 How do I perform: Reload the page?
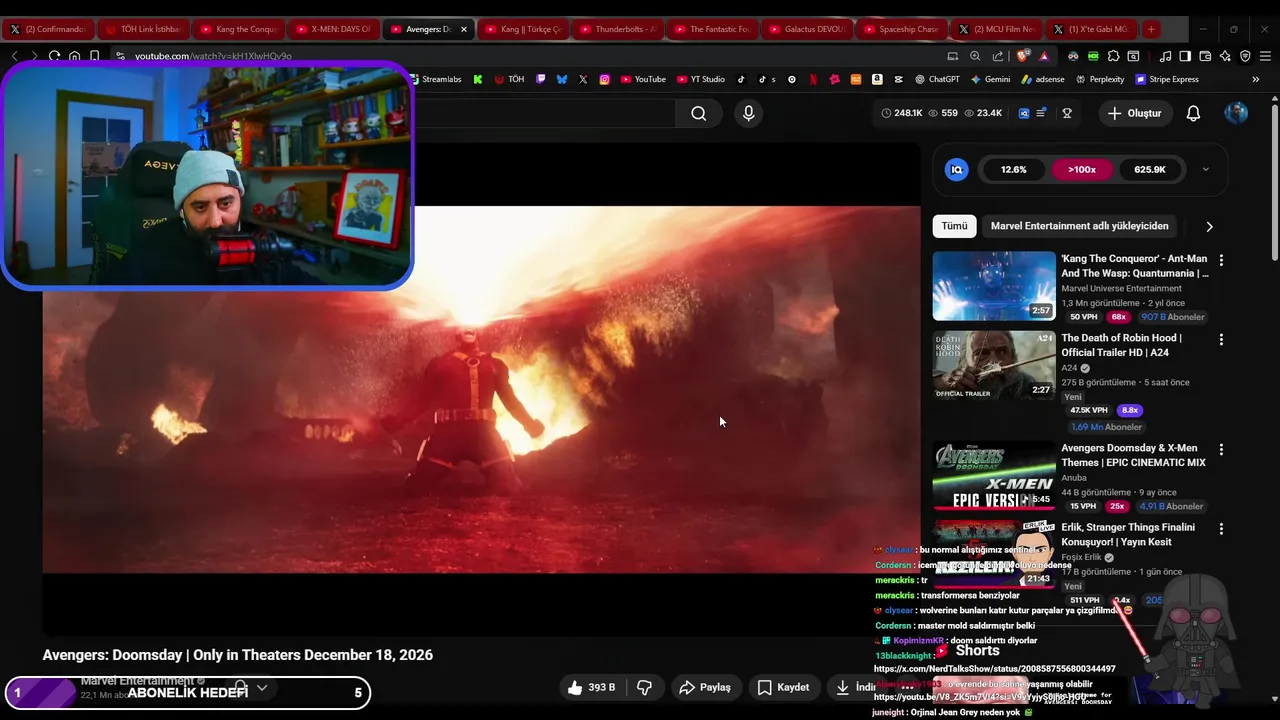click(54, 56)
